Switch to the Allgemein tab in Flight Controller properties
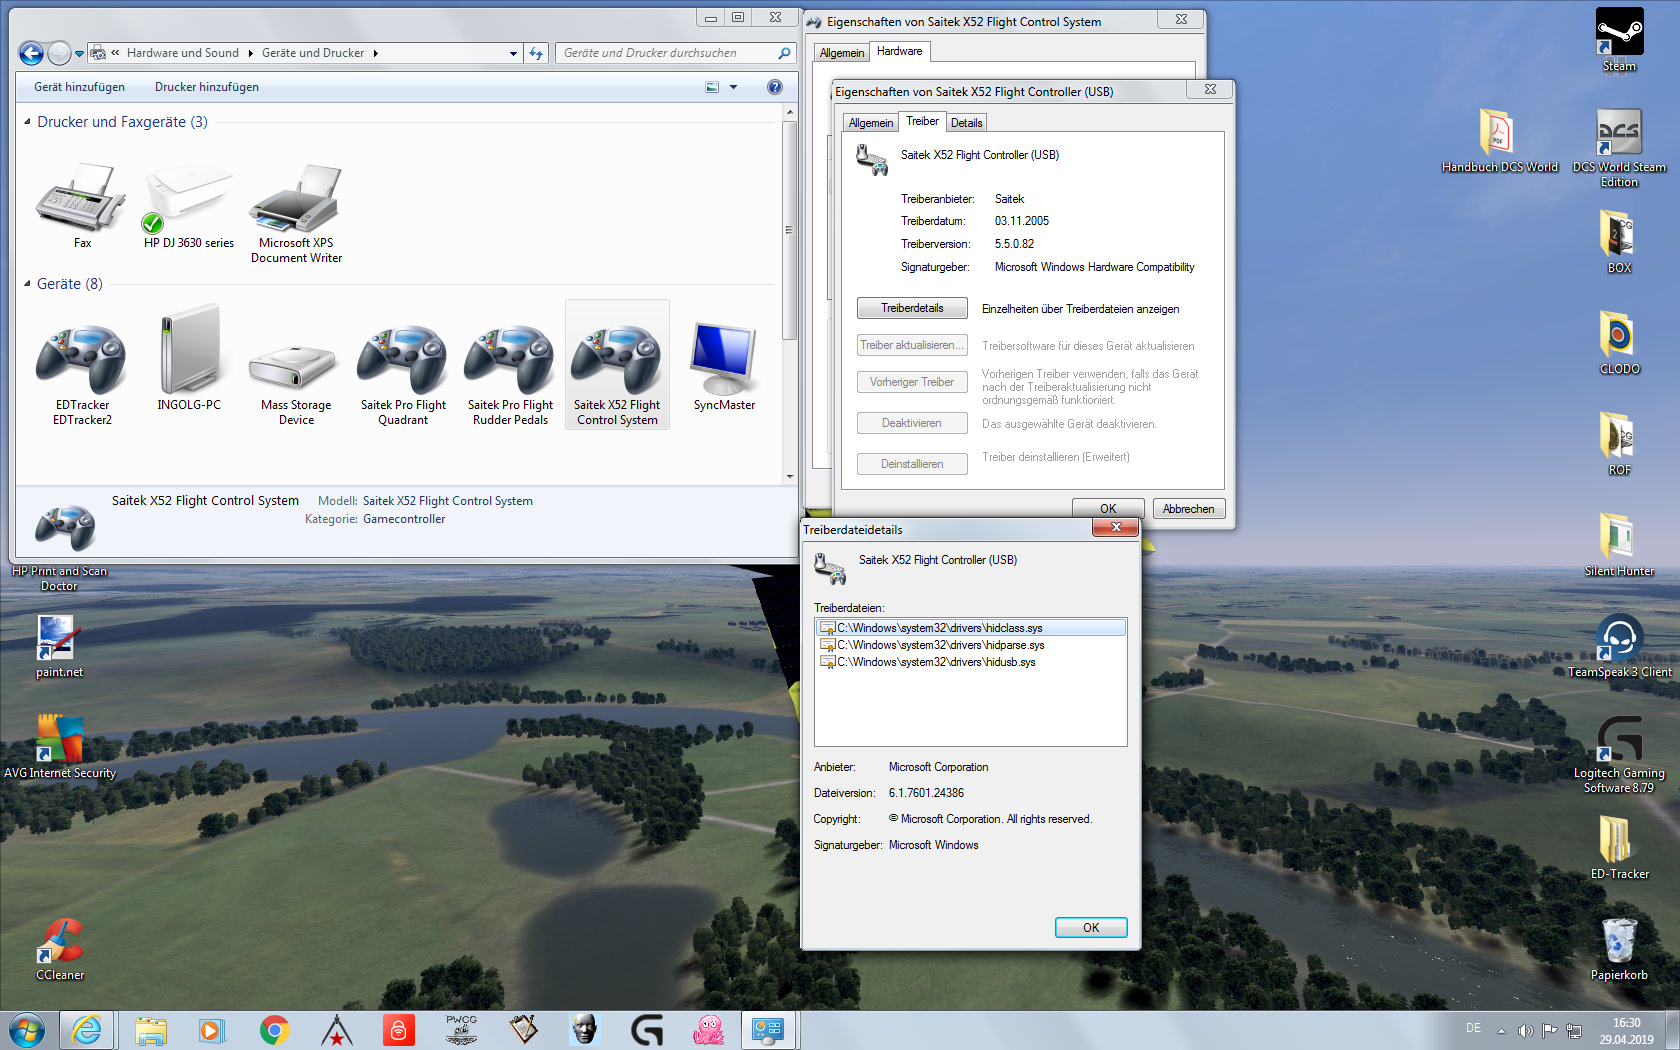Screen dimensions: 1680x1050 pos(871,123)
